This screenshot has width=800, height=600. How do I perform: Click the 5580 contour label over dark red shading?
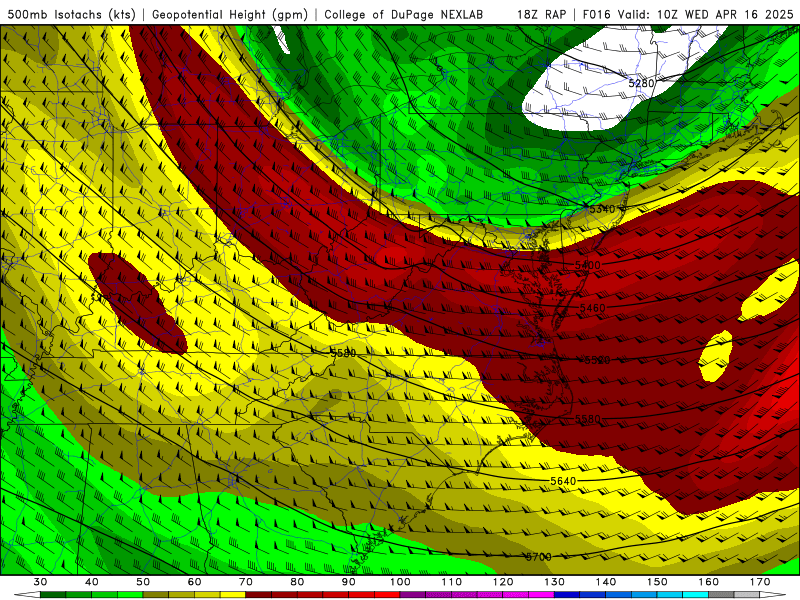click(588, 419)
